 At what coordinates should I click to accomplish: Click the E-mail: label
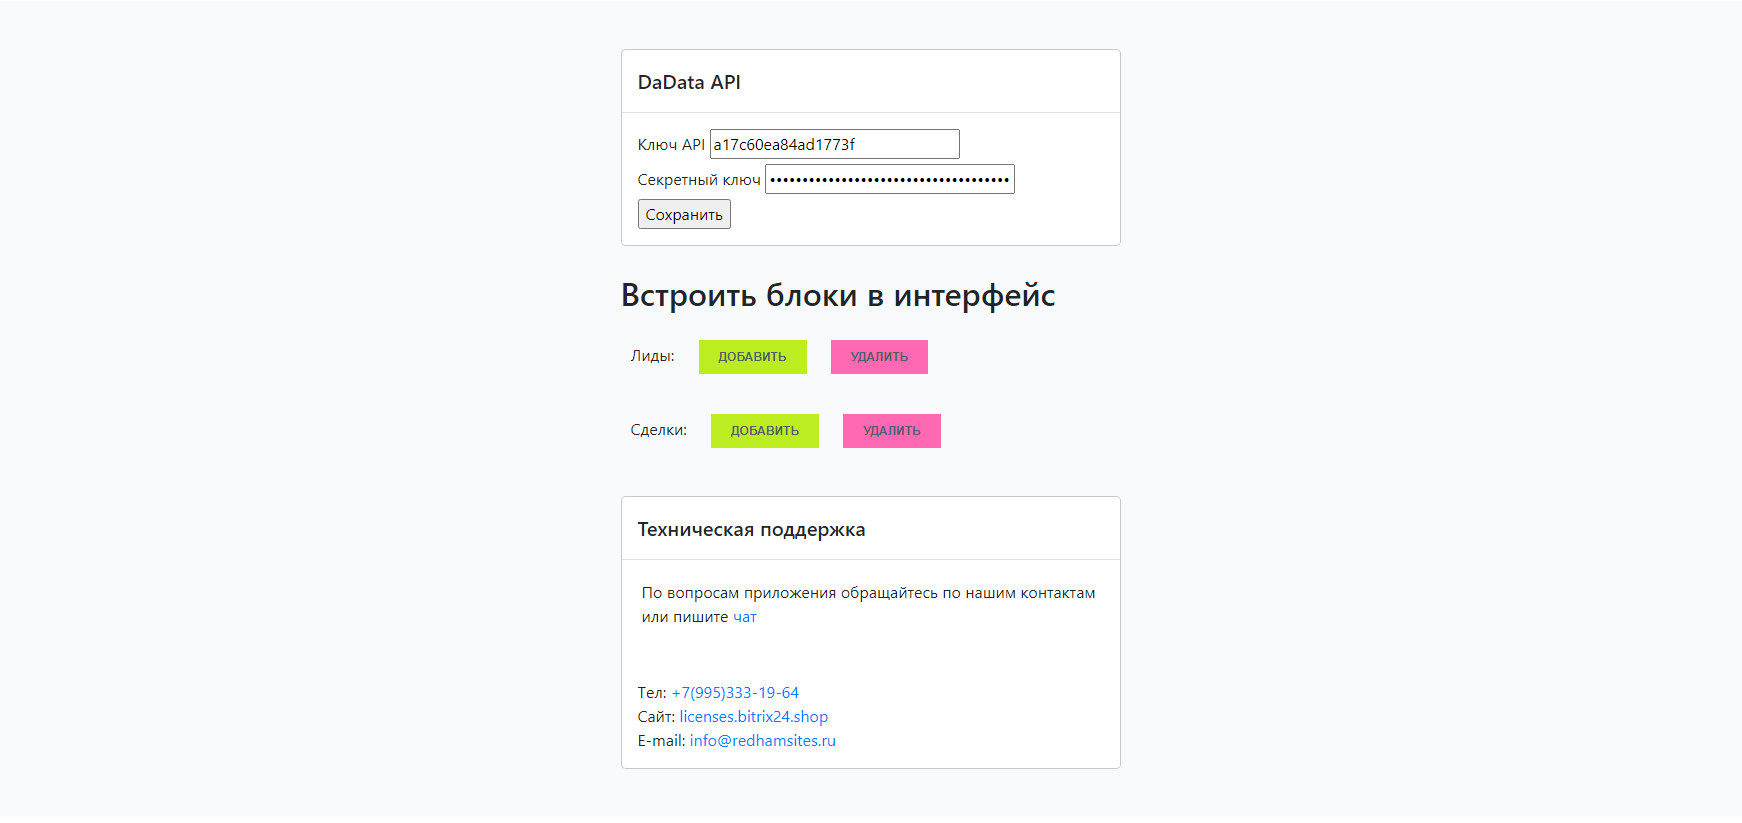point(661,741)
